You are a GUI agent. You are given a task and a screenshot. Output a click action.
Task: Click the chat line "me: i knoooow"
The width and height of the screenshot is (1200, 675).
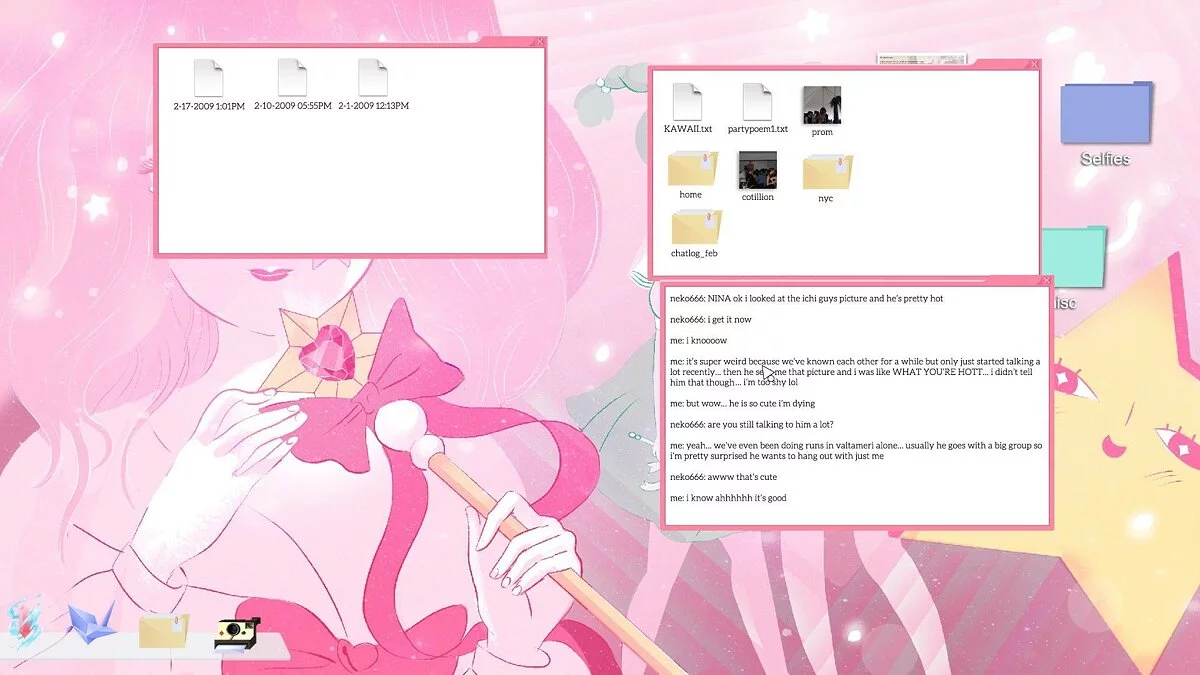click(698, 340)
